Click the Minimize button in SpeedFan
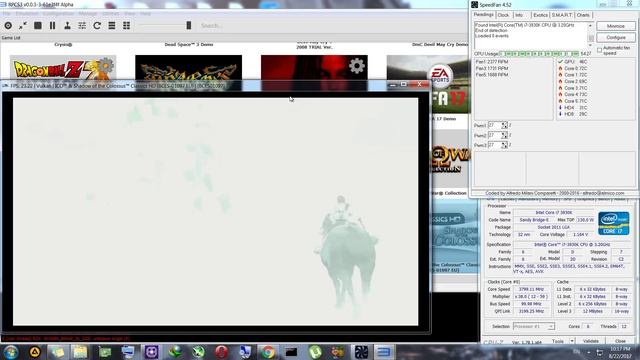This screenshot has width=640, height=360. 616,26
